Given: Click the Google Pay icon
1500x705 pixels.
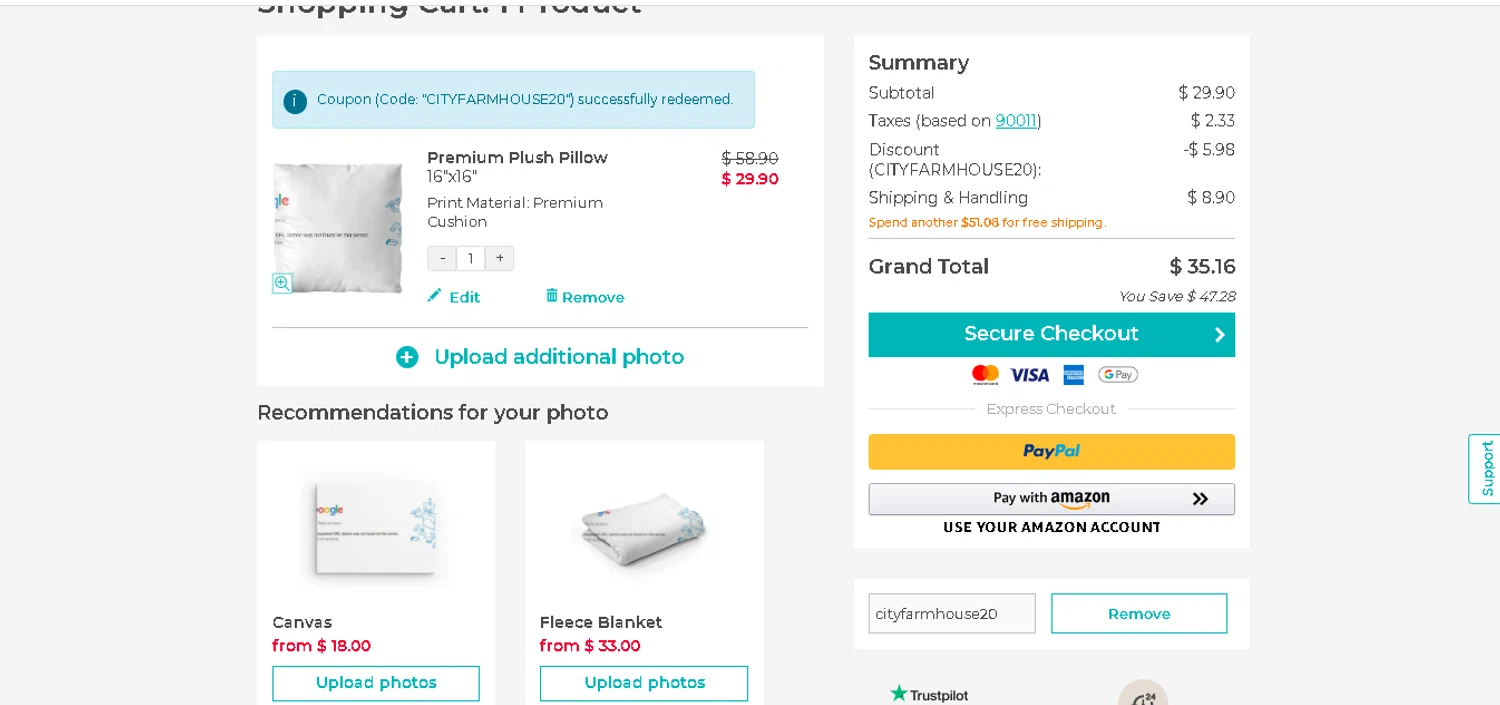Looking at the screenshot, I should click(1117, 375).
